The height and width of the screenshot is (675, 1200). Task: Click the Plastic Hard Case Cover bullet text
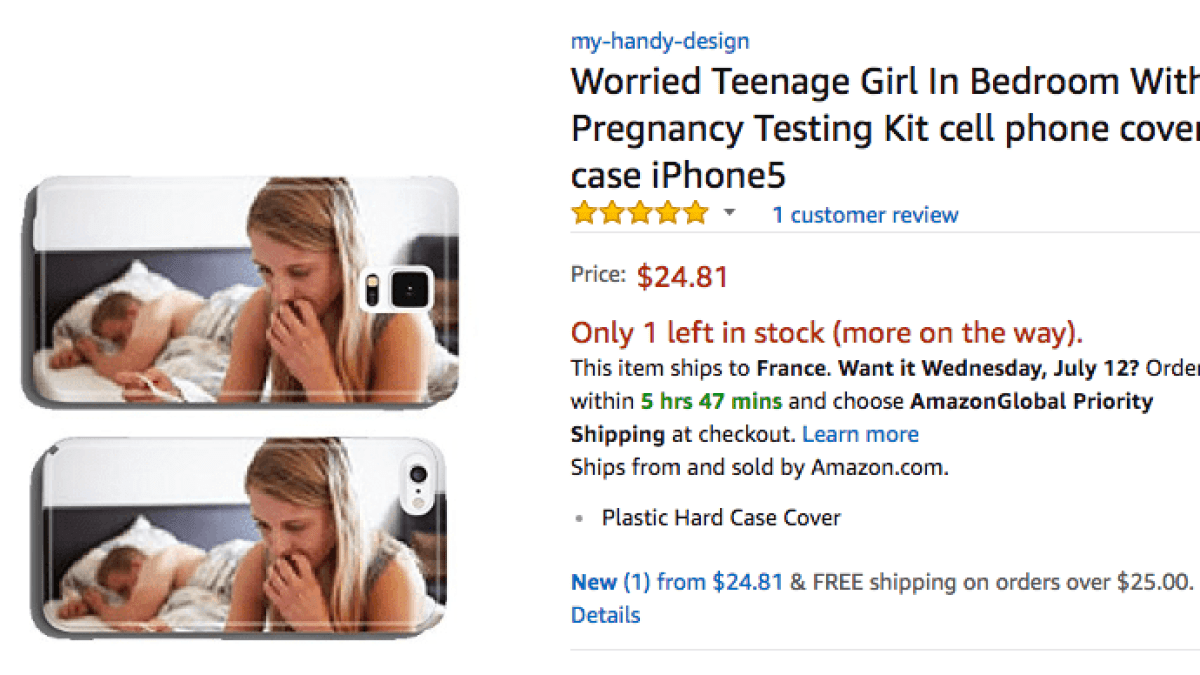click(x=721, y=518)
